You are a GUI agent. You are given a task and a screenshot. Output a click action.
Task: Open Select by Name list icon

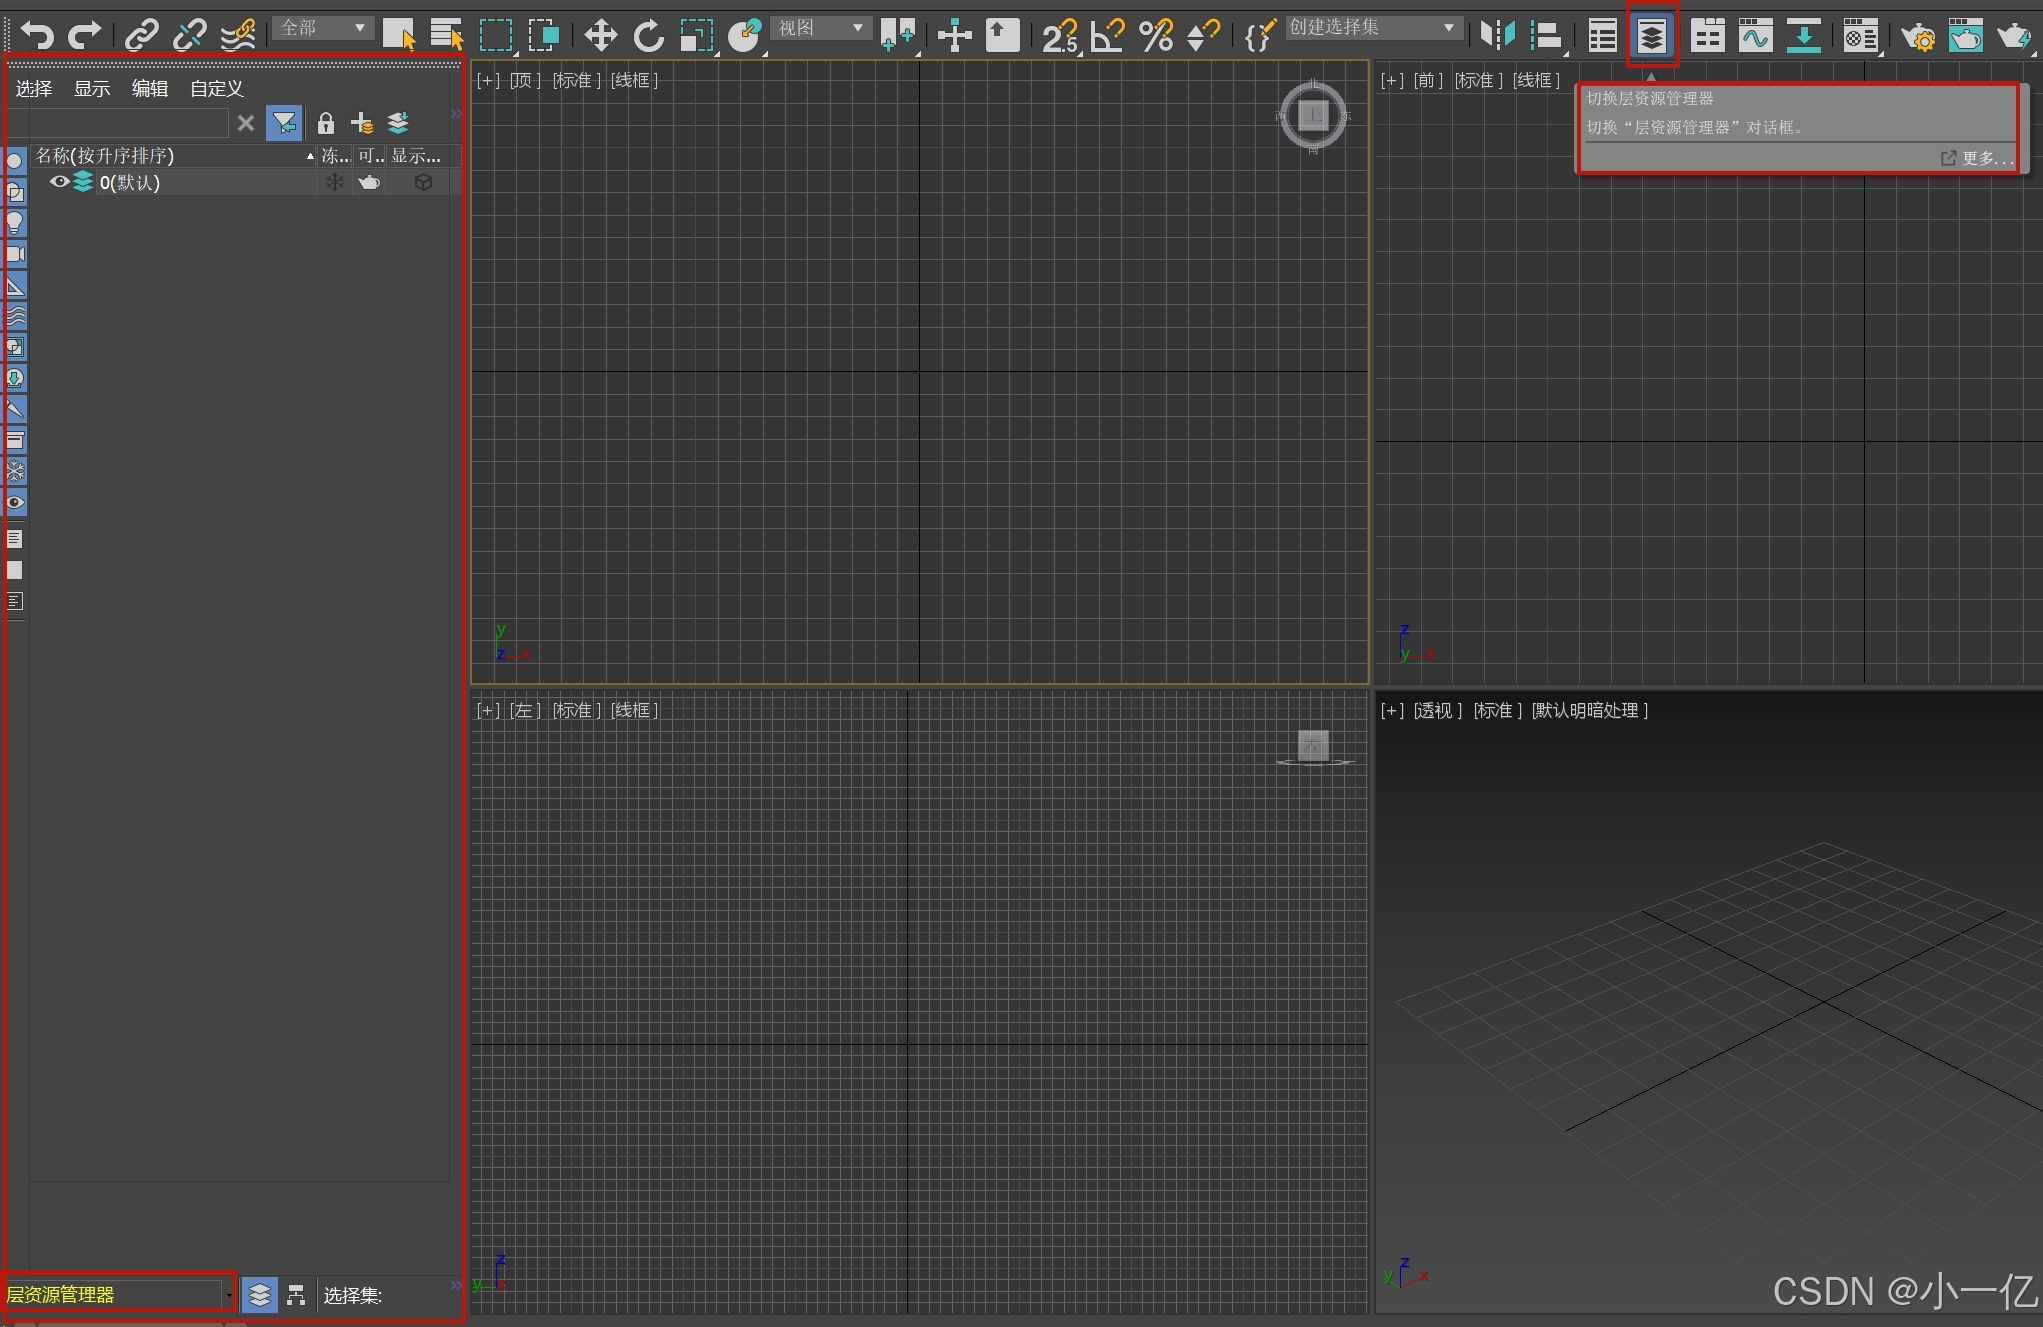click(447, 36)
